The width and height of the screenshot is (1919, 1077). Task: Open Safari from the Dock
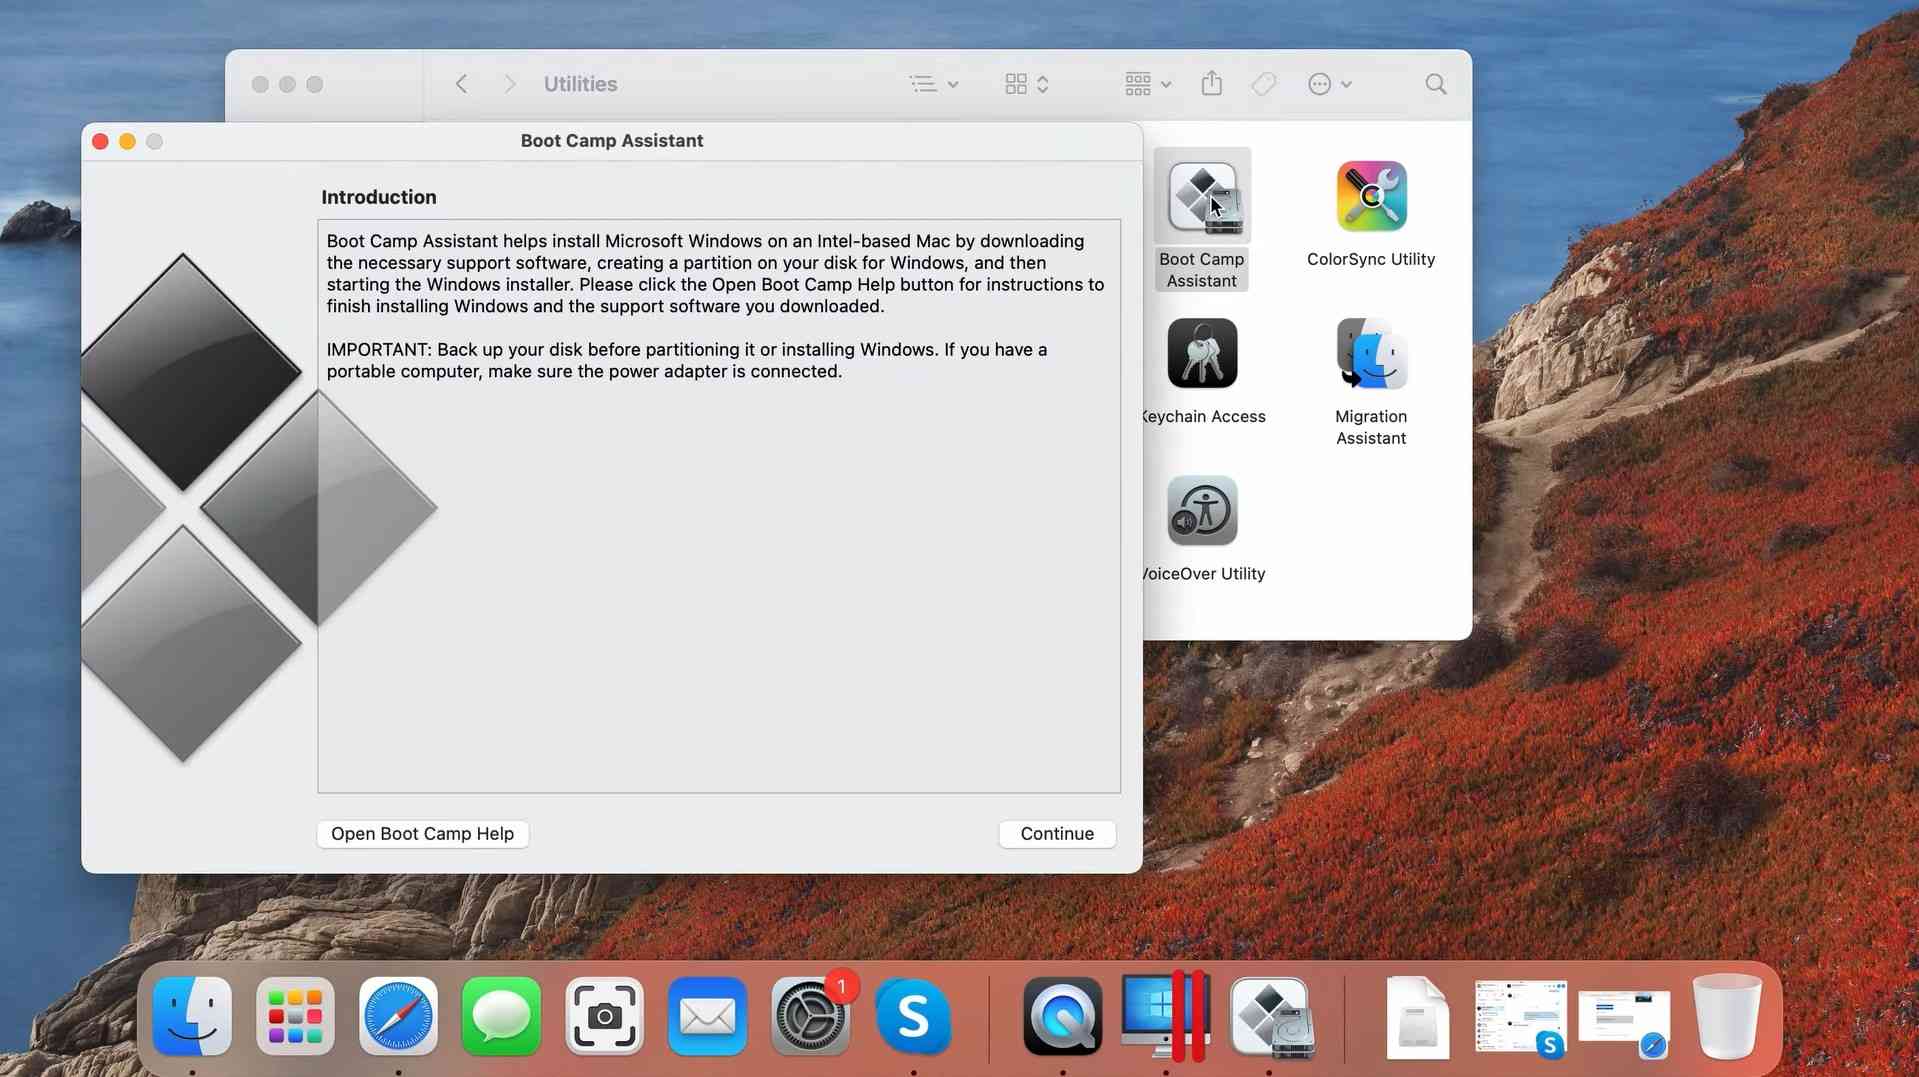pyautogui.click(x=398, y=1017)
